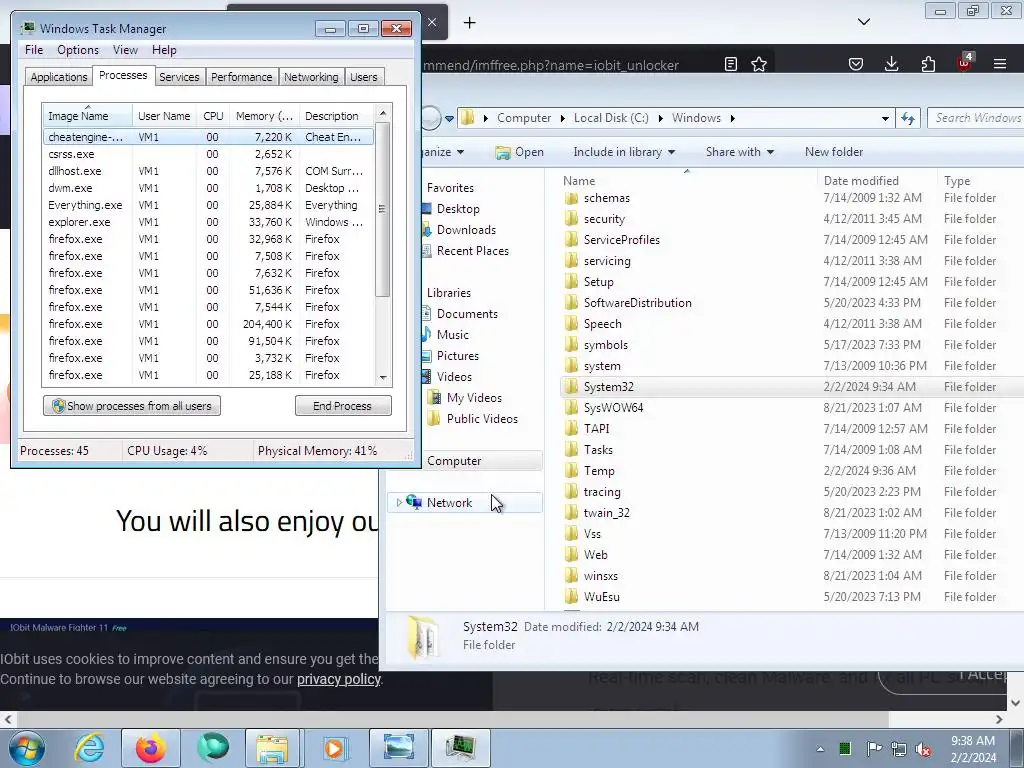Open Firefox reader view icon
Screen dimensions: 1024x768
click(x=731, y=64)
